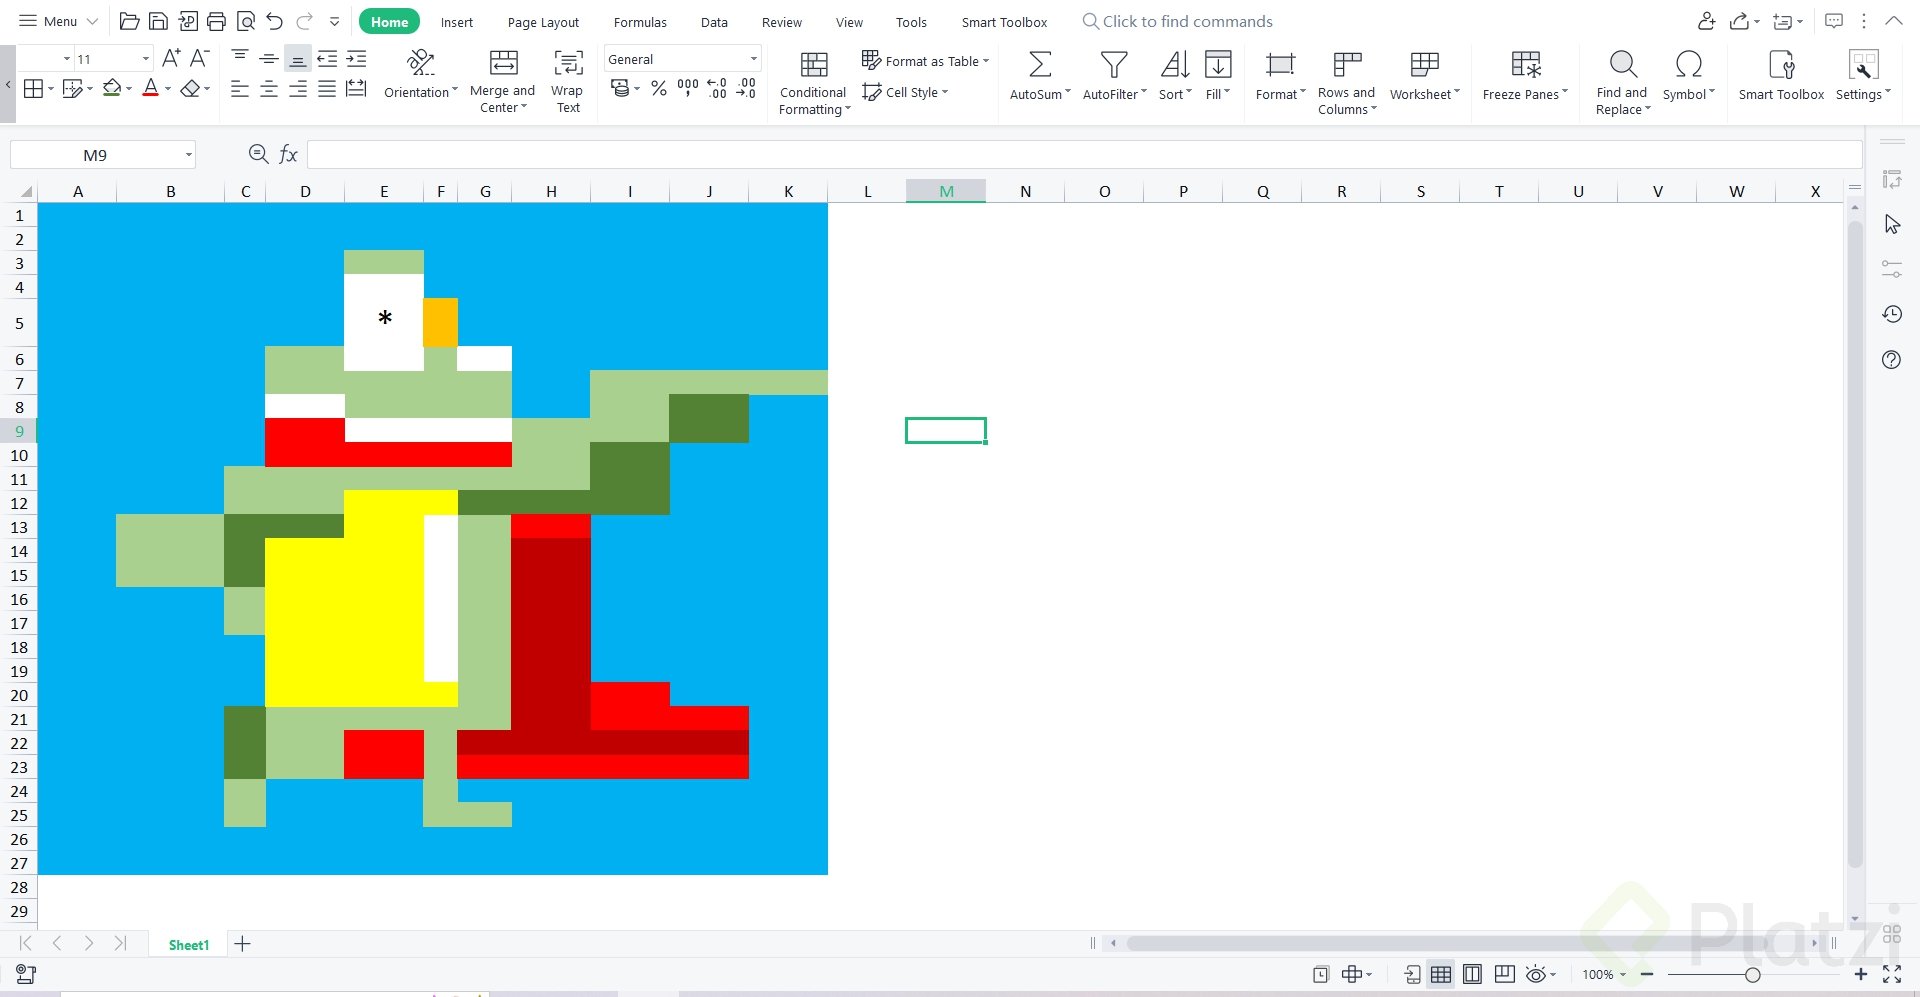Toggle left horizontal alignment
The height and width of the screenshot is (997, 1920).
tap(240, 89)
